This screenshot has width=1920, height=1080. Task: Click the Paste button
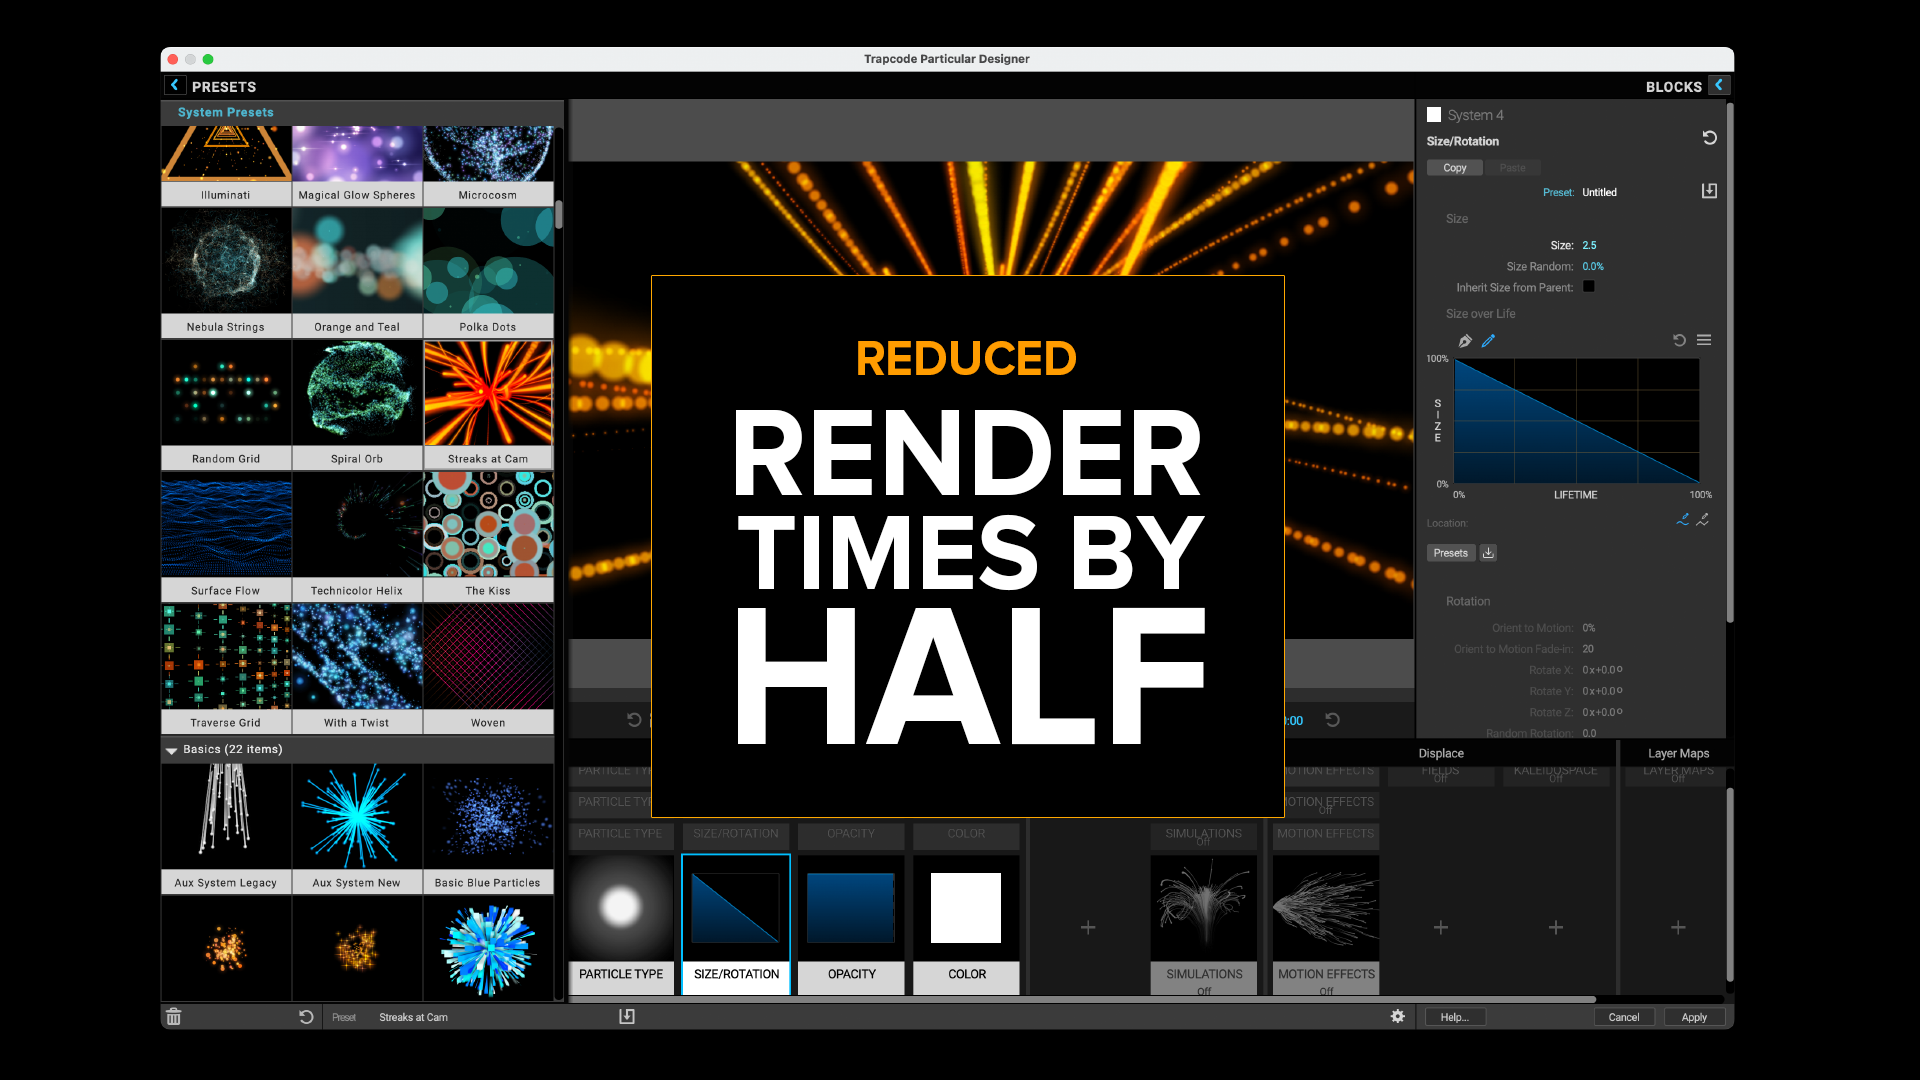point(1512,168)
